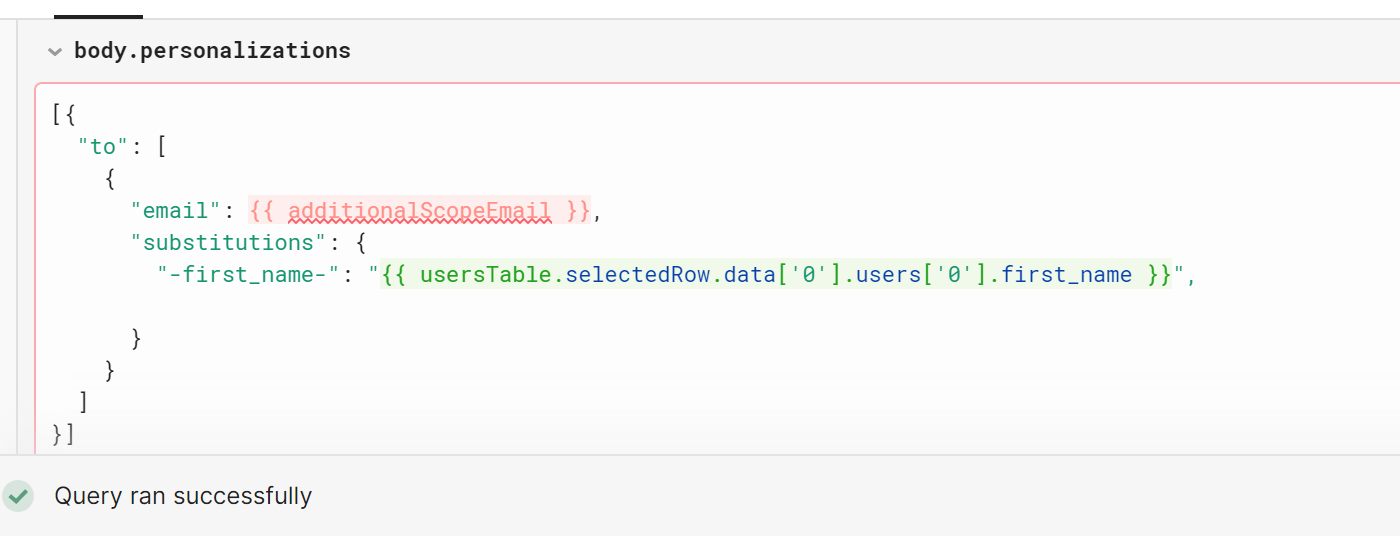Place cursor in the additionalScopeEmail expression
Viewport: 1400px width, 542px height.
point(419,211)
